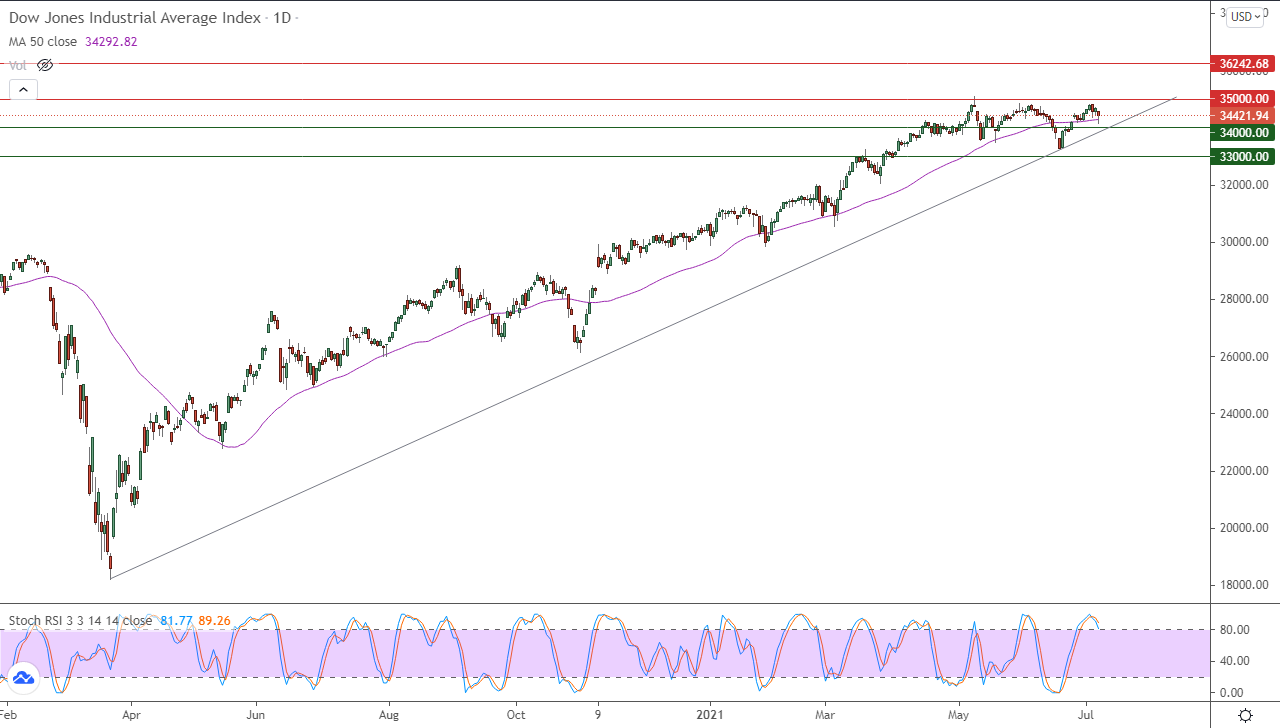Open the USD currency dropdown
This screenshot has width=1280, height=728.
(x=1246, y=16)
